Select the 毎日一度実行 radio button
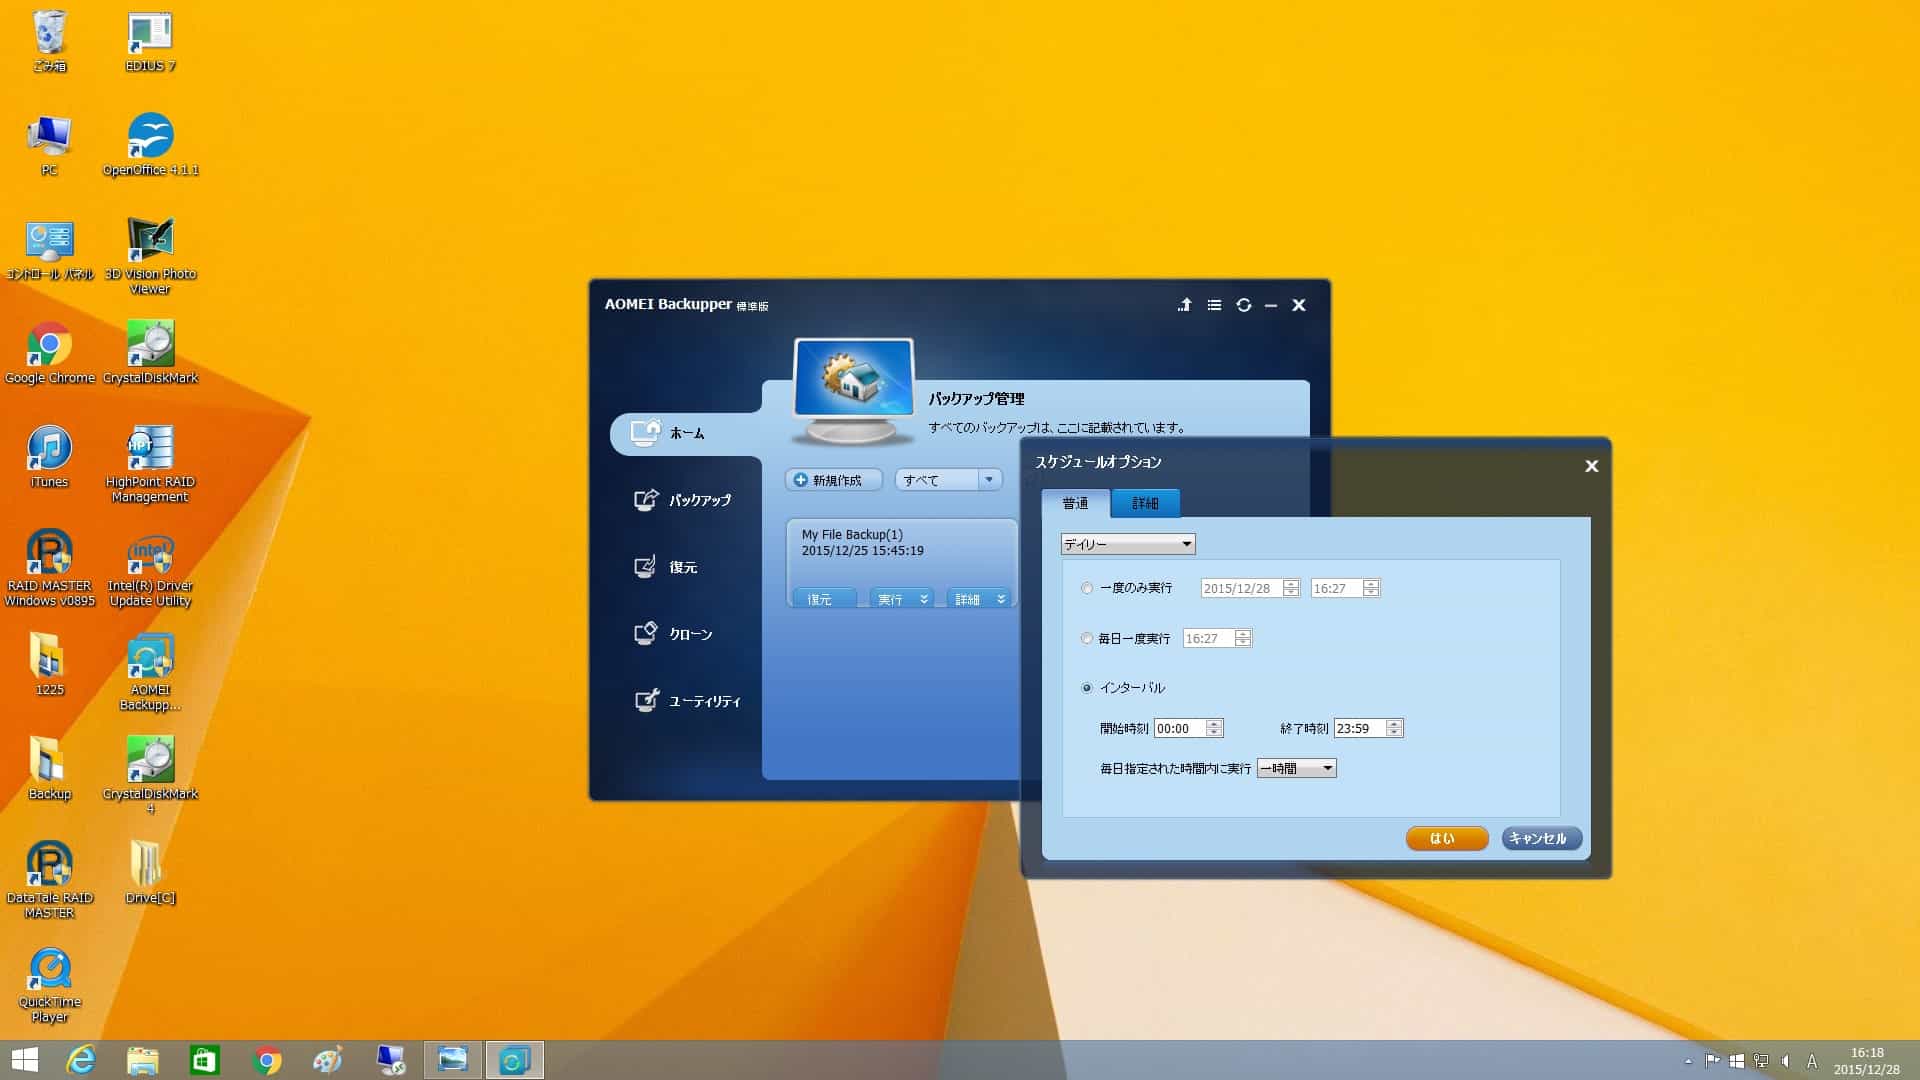 pos(1087,638)
